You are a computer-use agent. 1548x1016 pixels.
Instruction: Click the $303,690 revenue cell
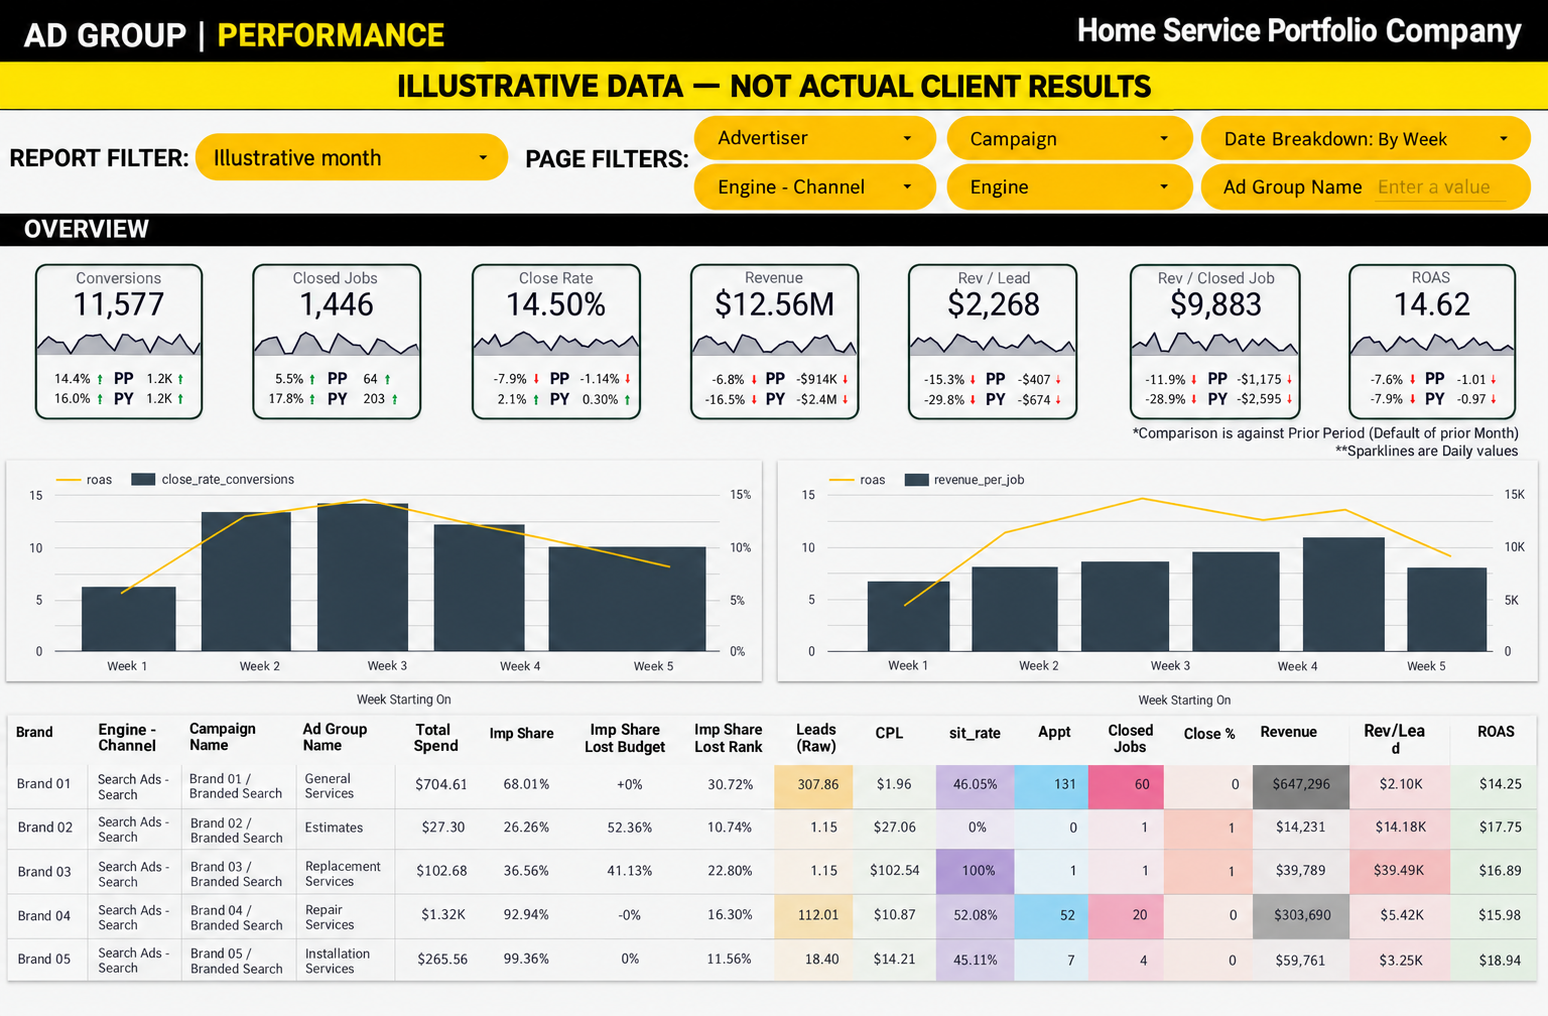click(1301, 915)
